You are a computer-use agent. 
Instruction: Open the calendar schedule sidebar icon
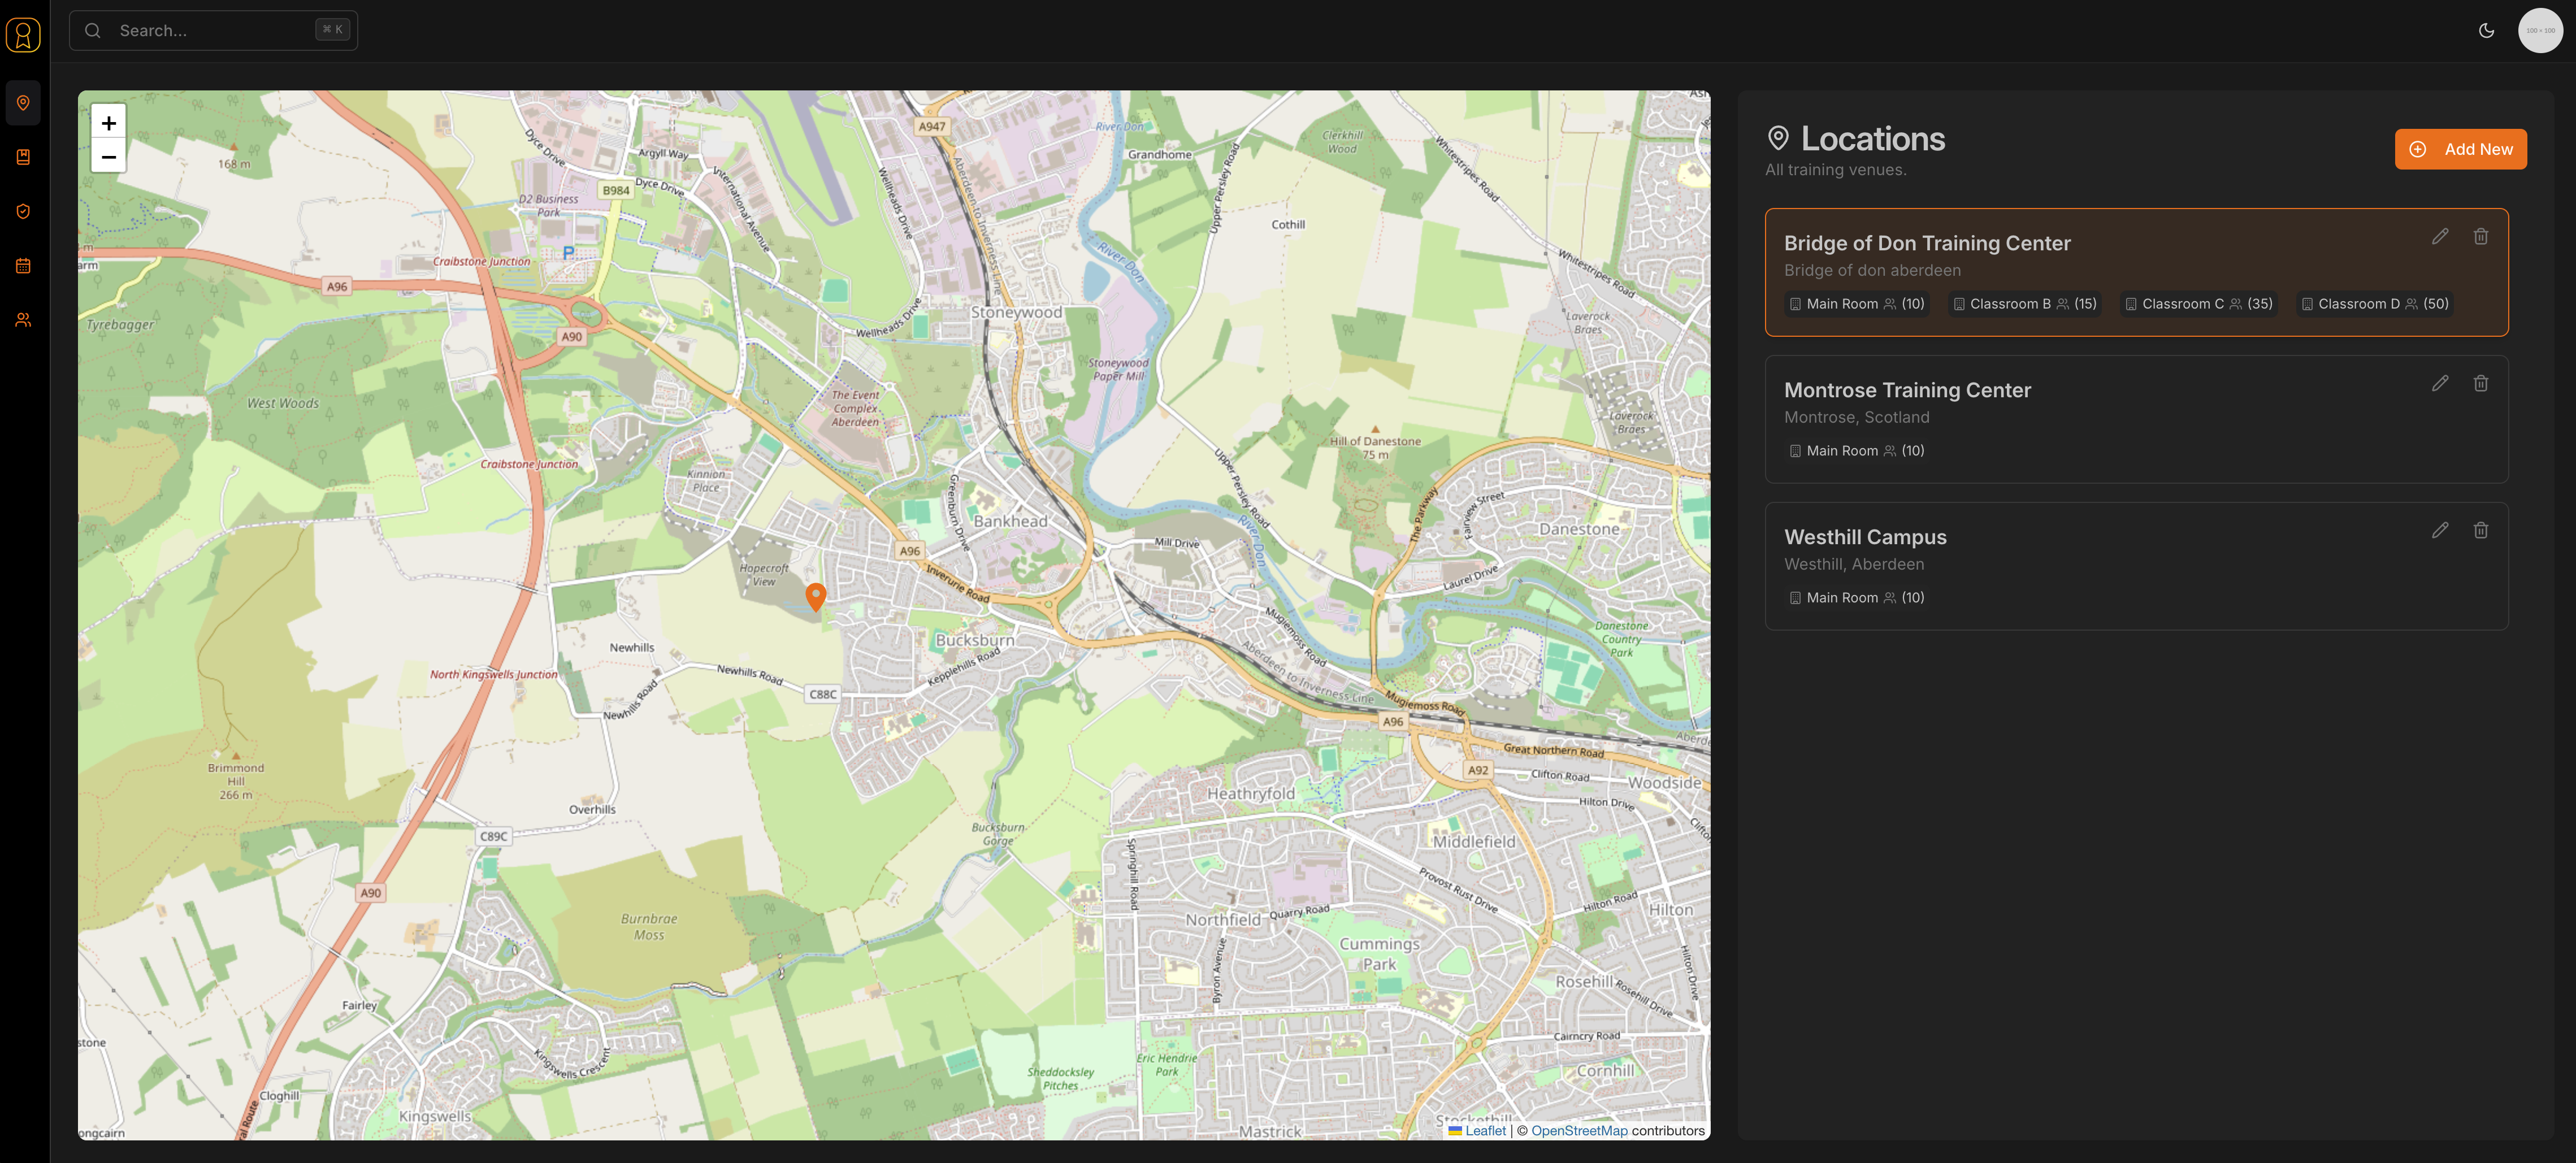point(23,266)
